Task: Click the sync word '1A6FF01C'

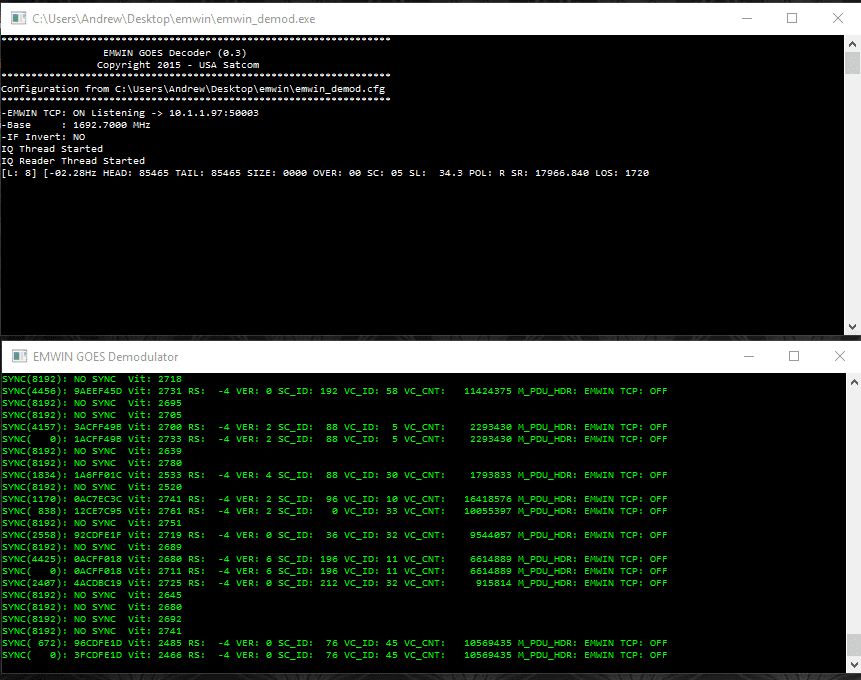Action: pyautogui.click(x=98, y=475)
